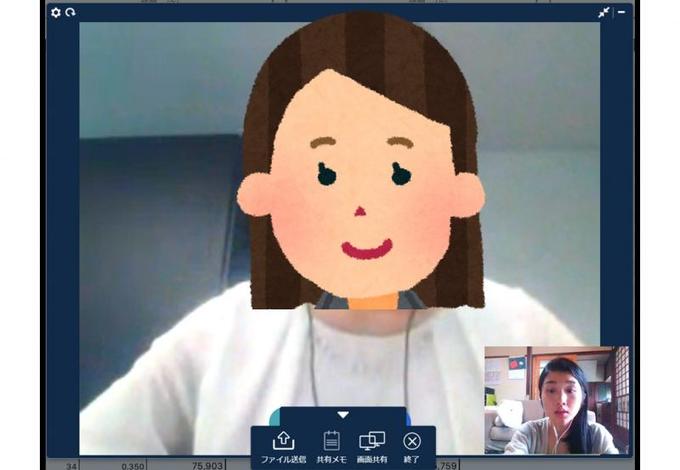Click the reload arrow icon
The image size is (680, 470).
coord(70,13)
